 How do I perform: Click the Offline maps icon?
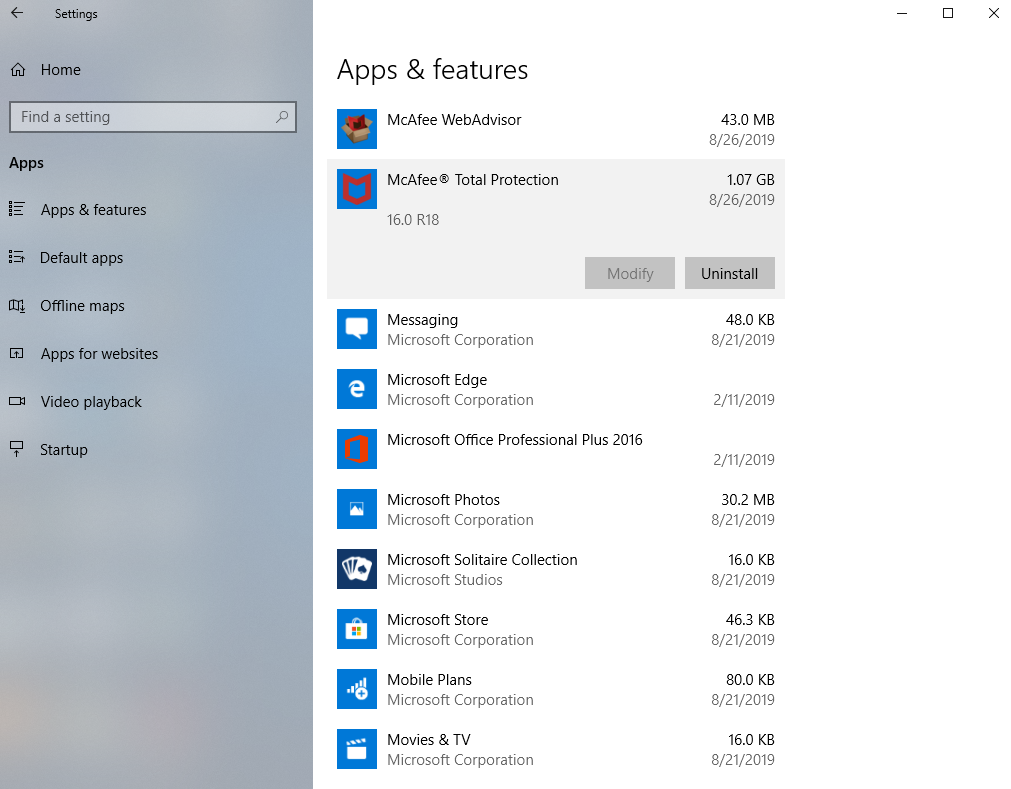tap(17, 306)
